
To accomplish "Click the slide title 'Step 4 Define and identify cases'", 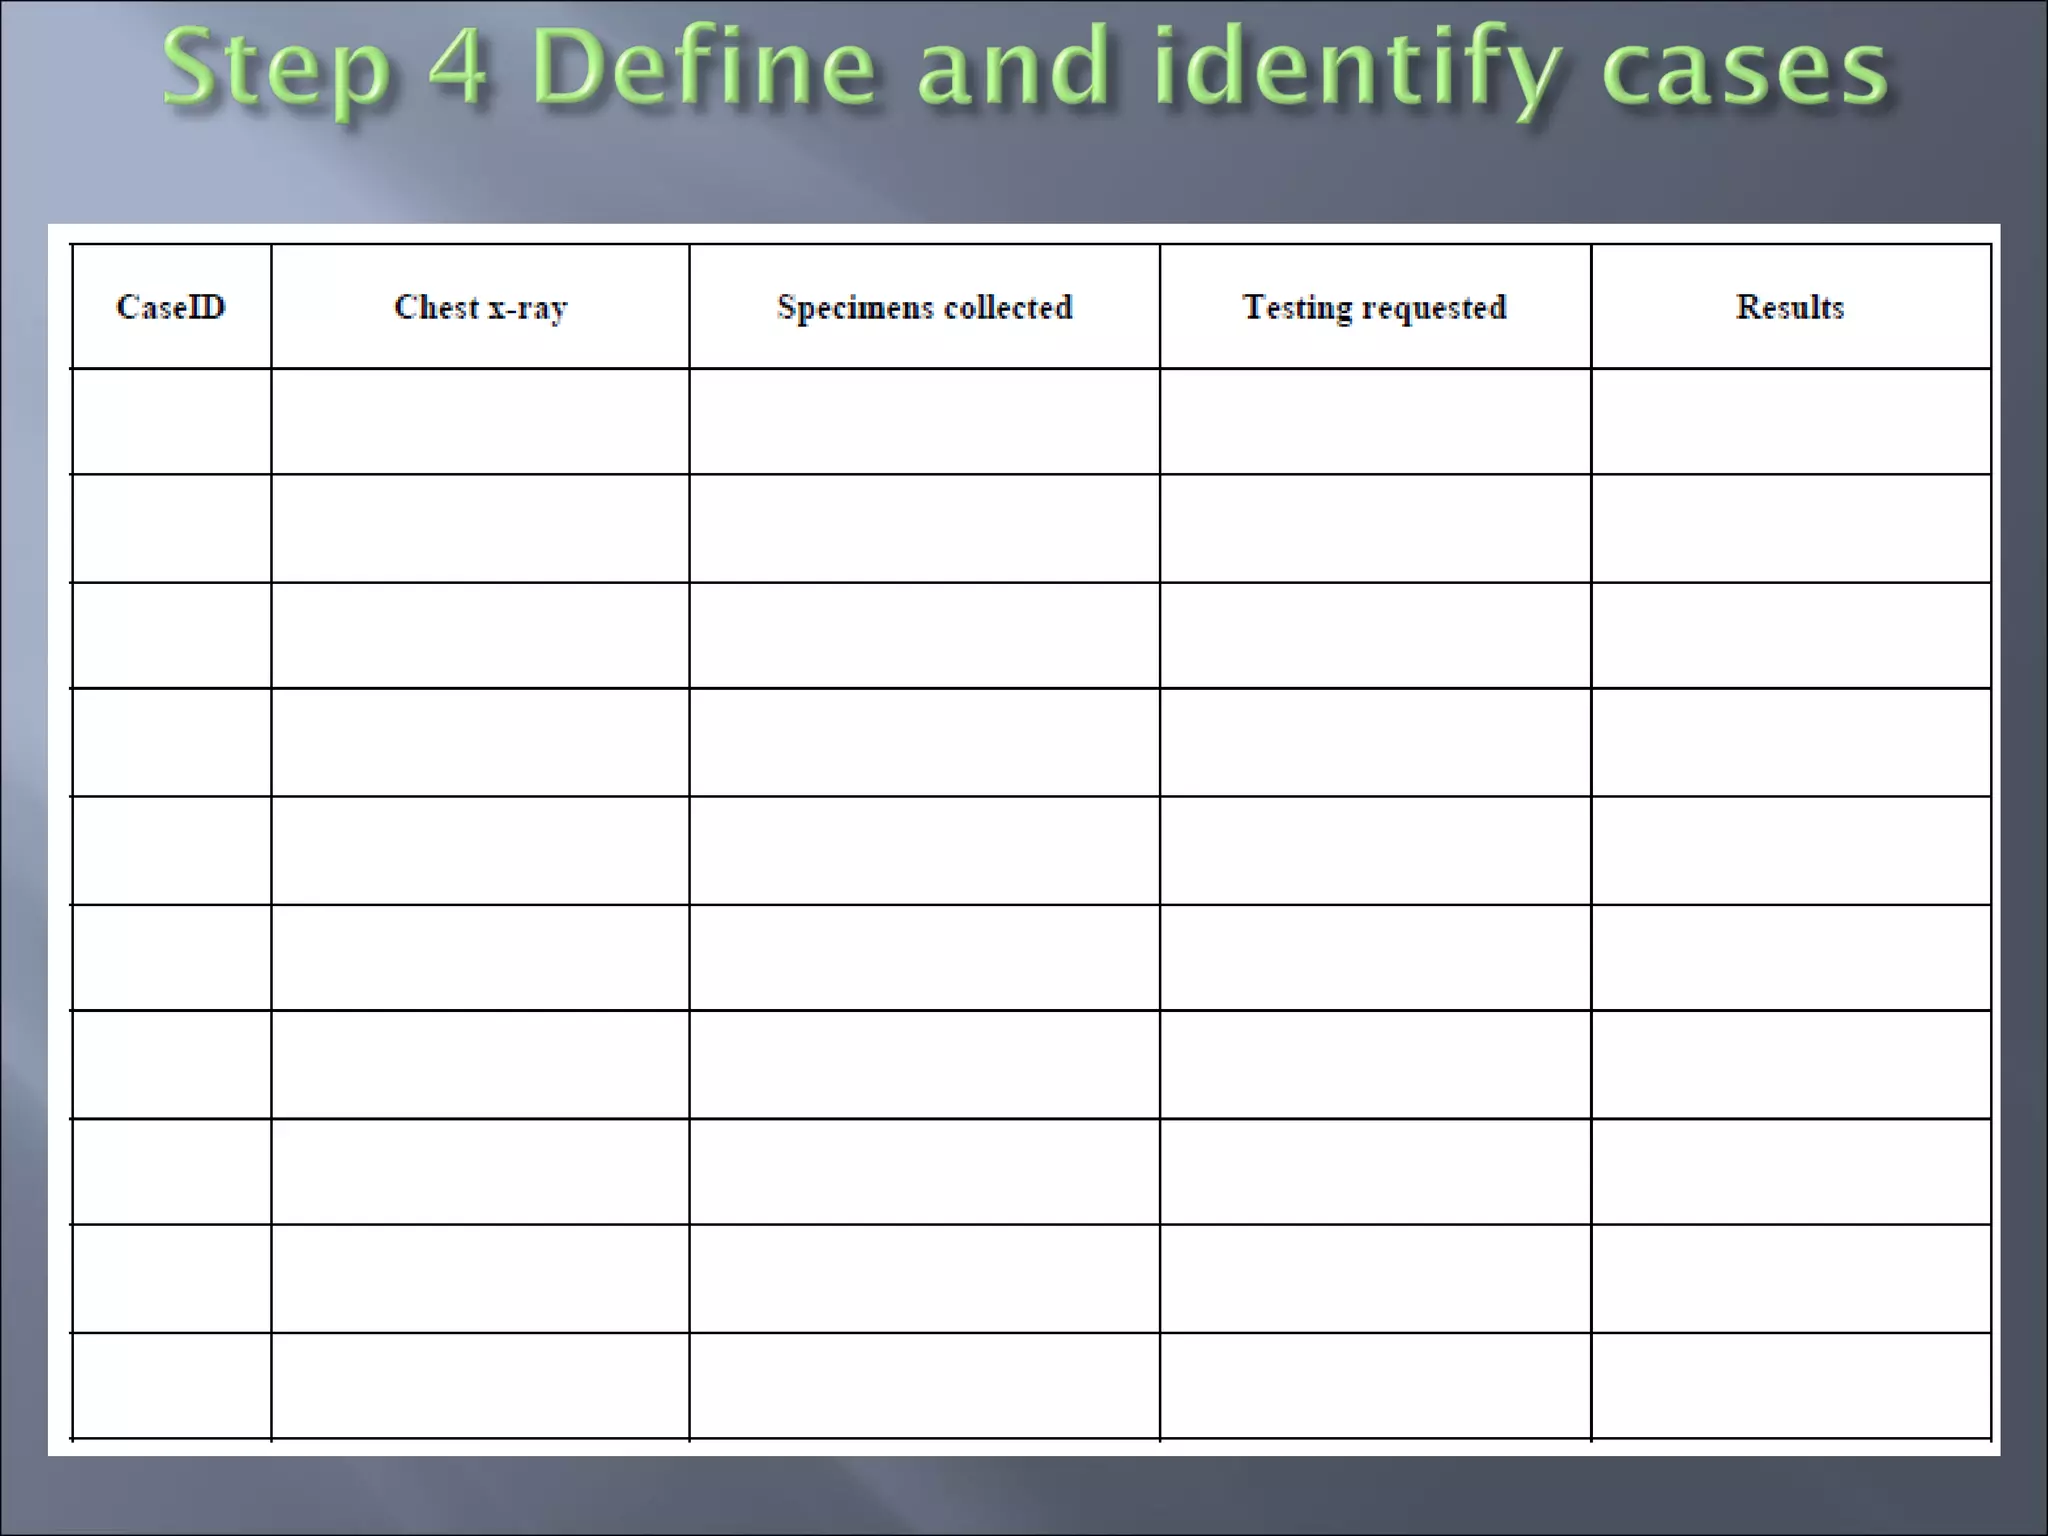I will click(x=1024, y=68).
